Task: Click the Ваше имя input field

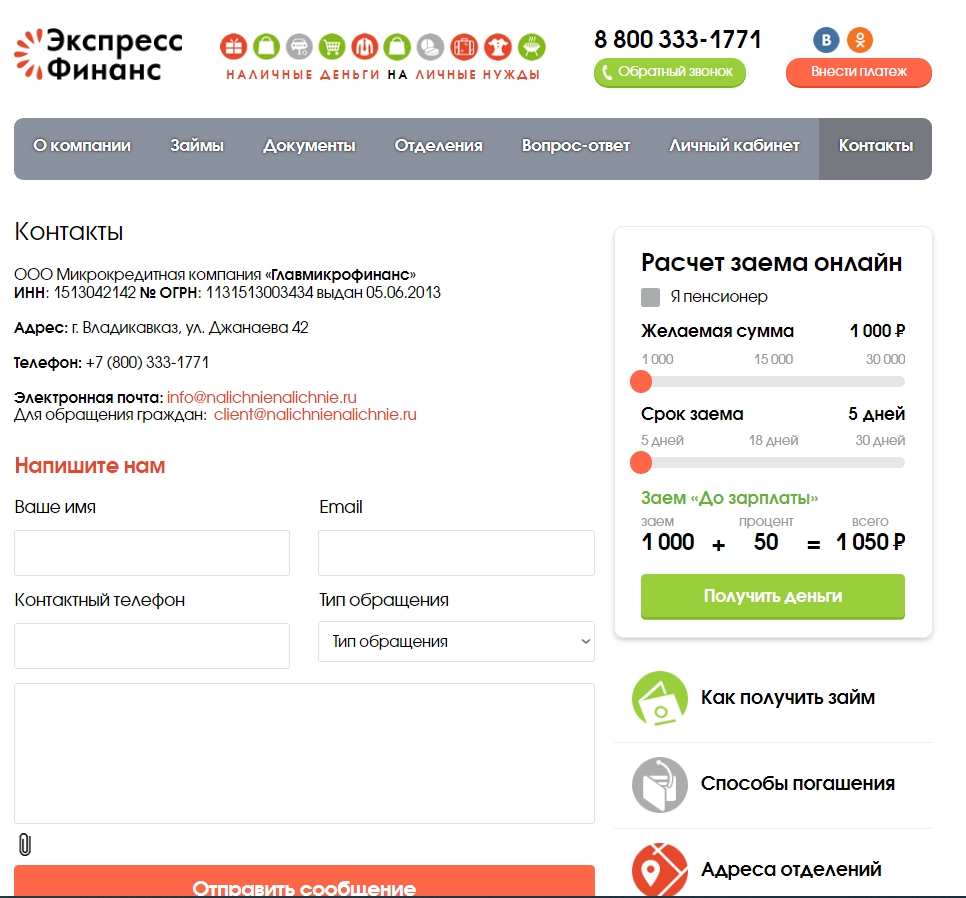Action: coord(152,553)
